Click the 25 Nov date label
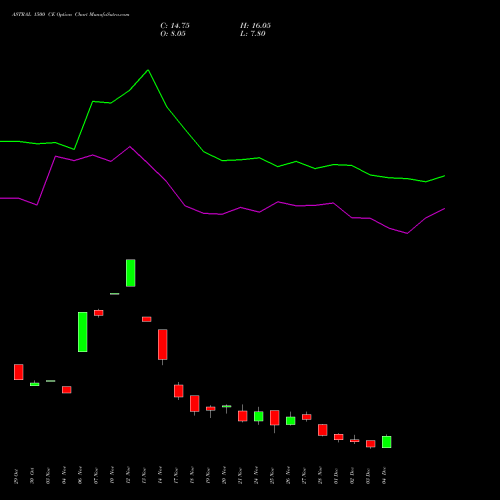Image resolution: width=500 pixels, height=500 pixels. pos(272,476)
